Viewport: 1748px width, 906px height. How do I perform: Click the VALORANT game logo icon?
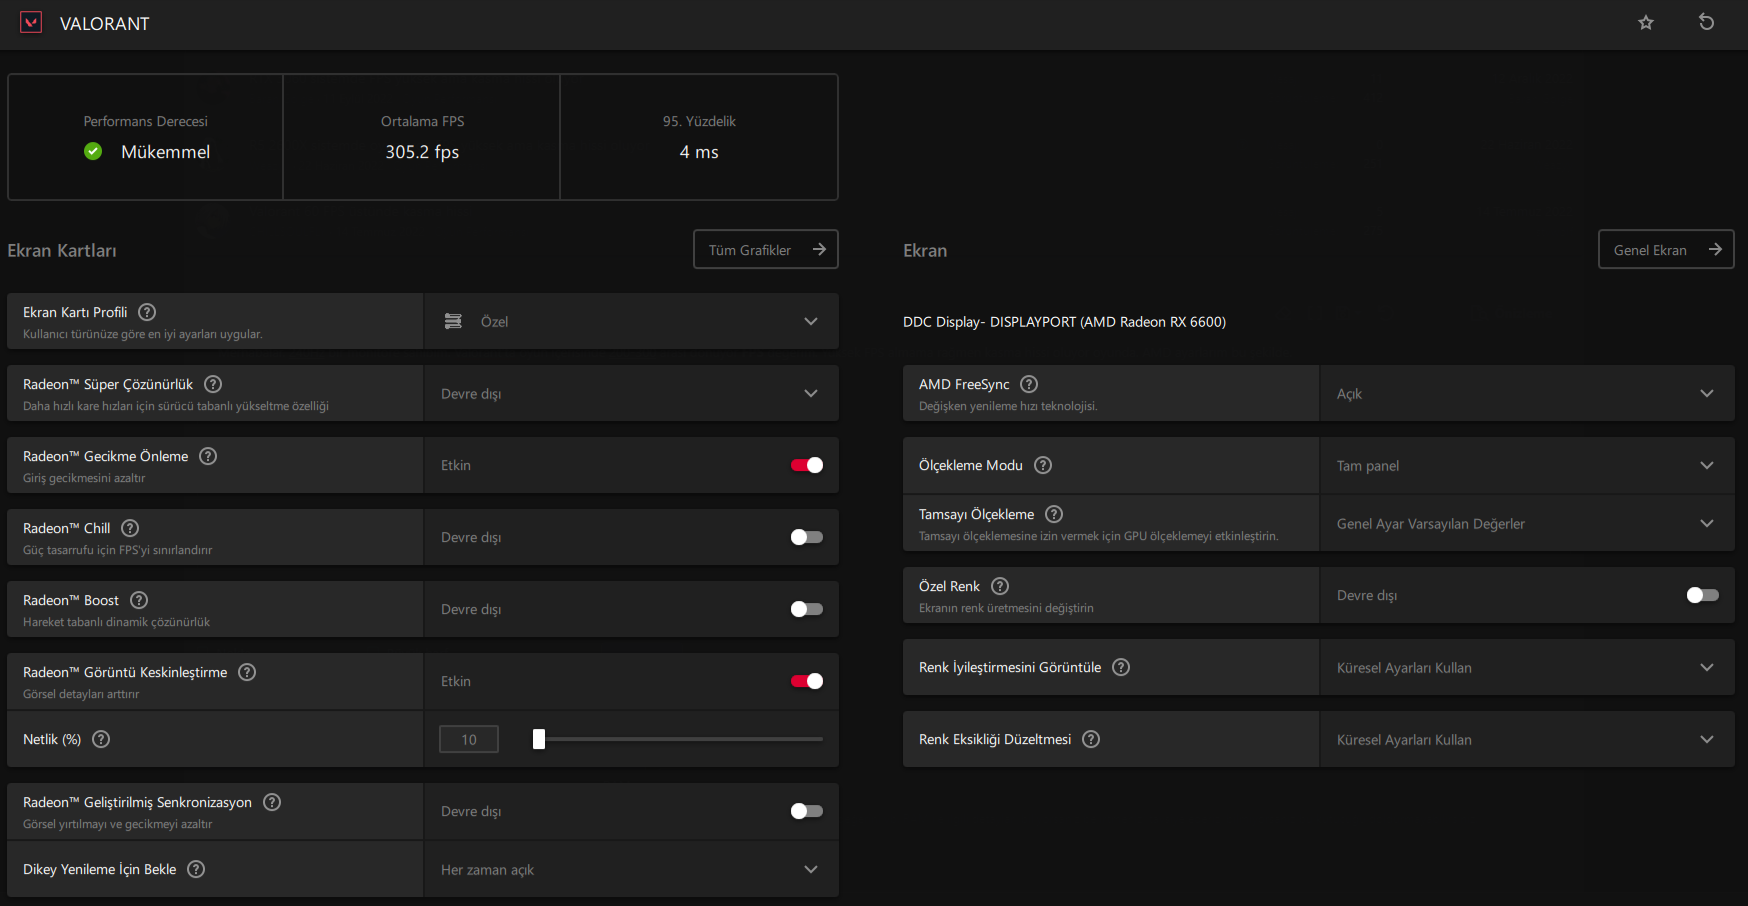point(31,23)
